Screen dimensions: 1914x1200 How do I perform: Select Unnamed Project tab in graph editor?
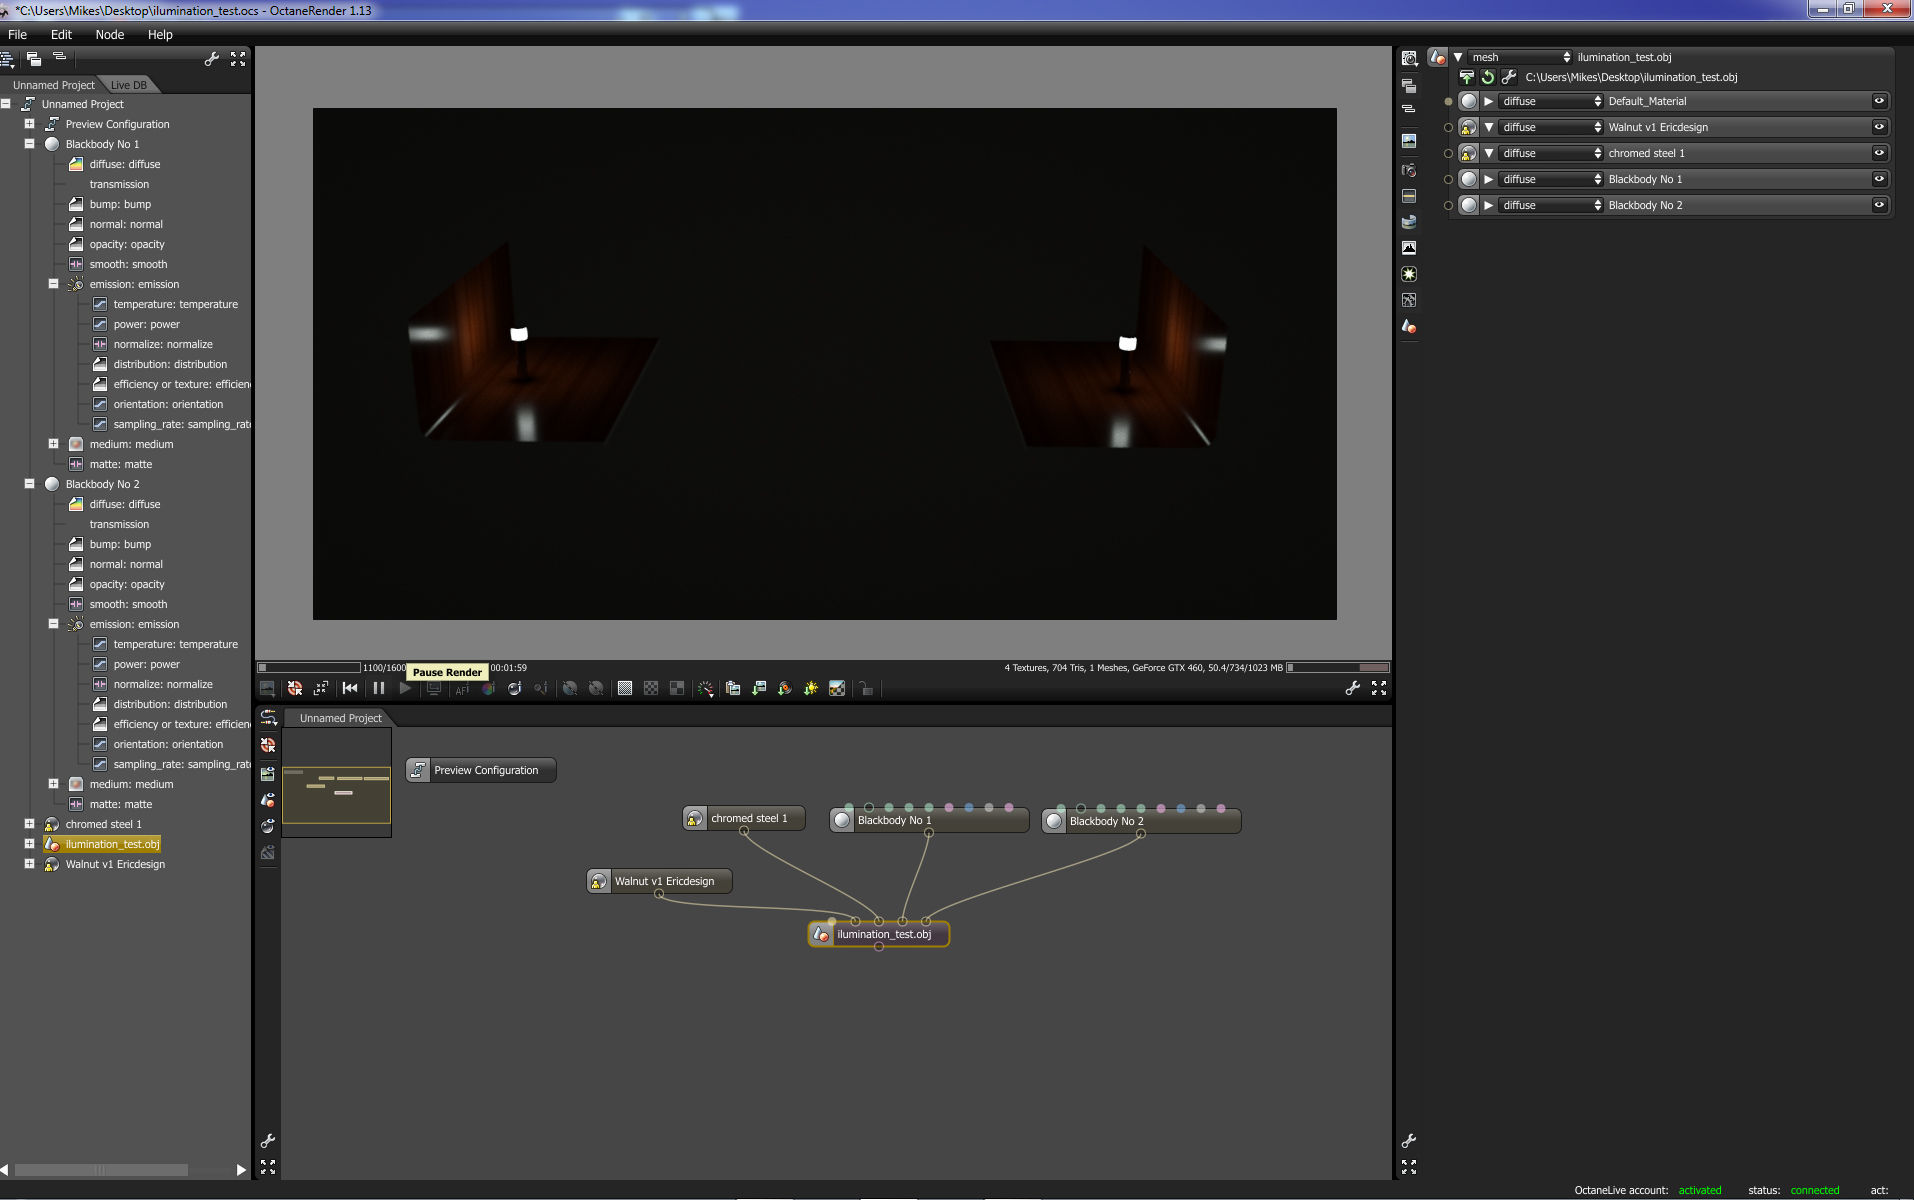pos(340,718)
